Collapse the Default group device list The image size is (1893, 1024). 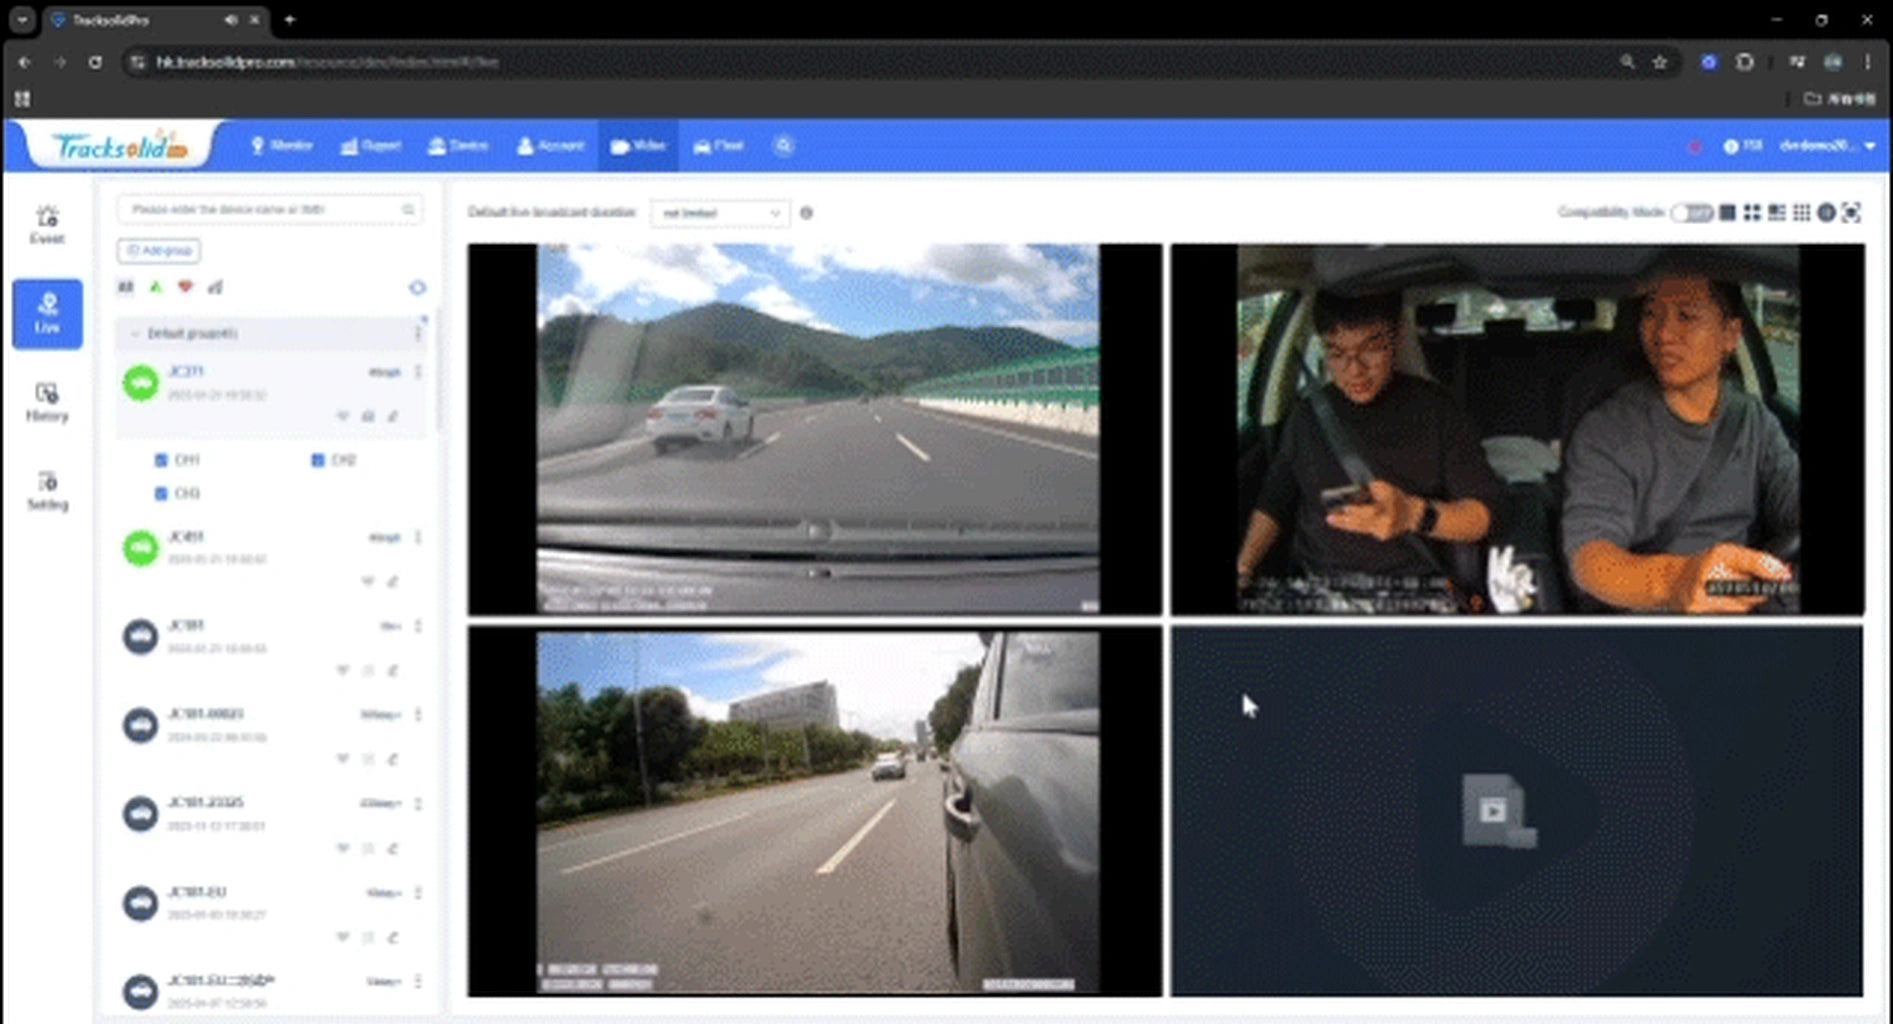click(136, 333)
